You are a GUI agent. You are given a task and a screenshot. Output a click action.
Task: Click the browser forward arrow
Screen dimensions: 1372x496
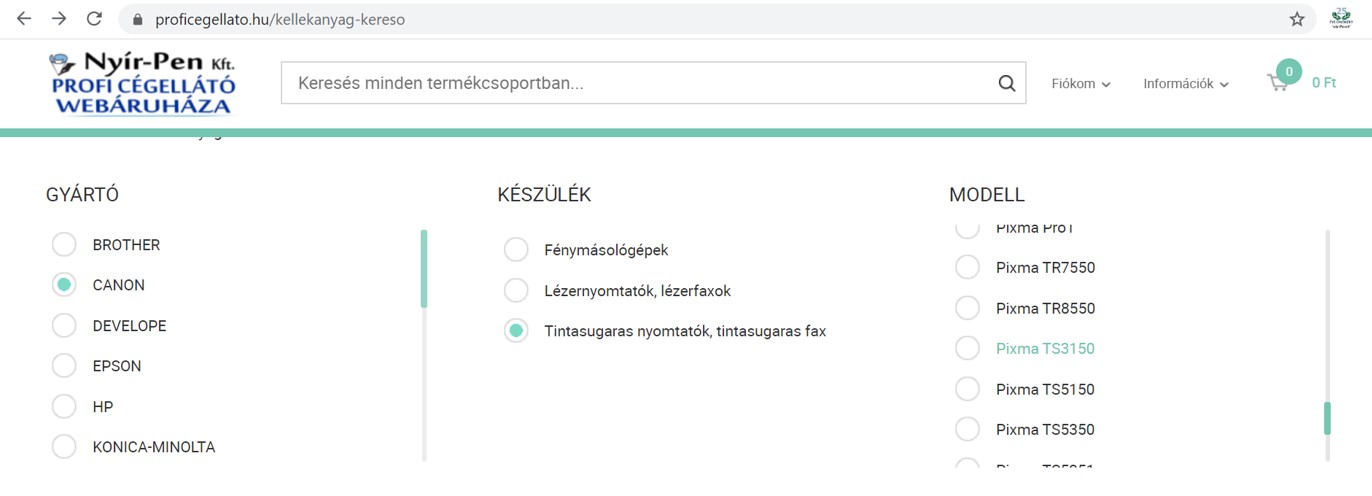[x=59, y=19]
